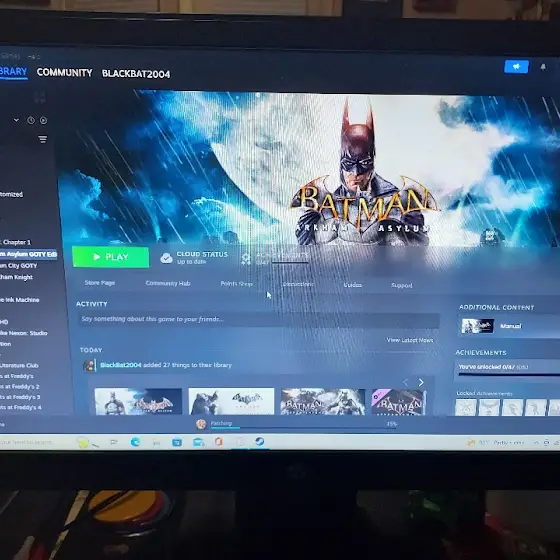Switch to the LIBRARY tab
This screenshot has width=560, height=560.
[x=13, y=71]
